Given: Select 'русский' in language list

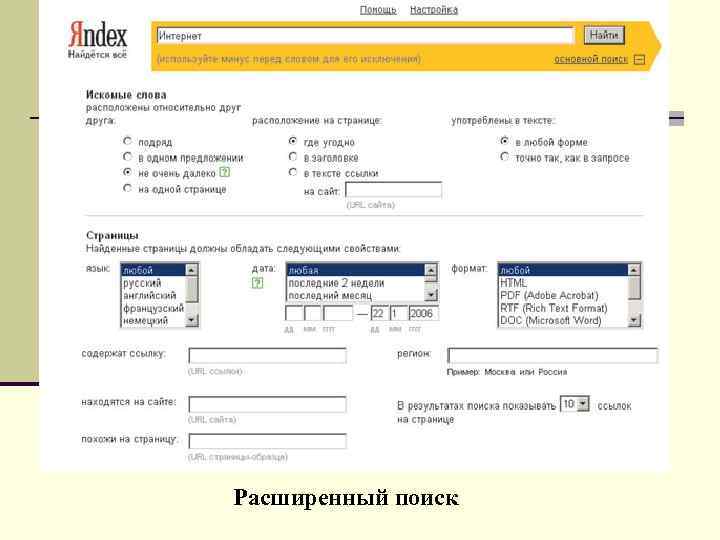Looking at the screenshot, I should 153,283.
